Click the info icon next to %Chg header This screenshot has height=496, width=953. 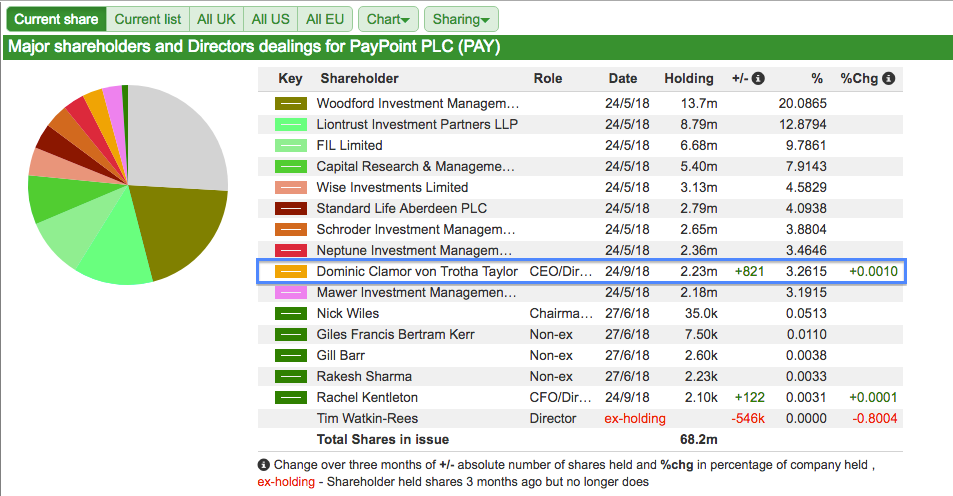click(x=889, y=78)
